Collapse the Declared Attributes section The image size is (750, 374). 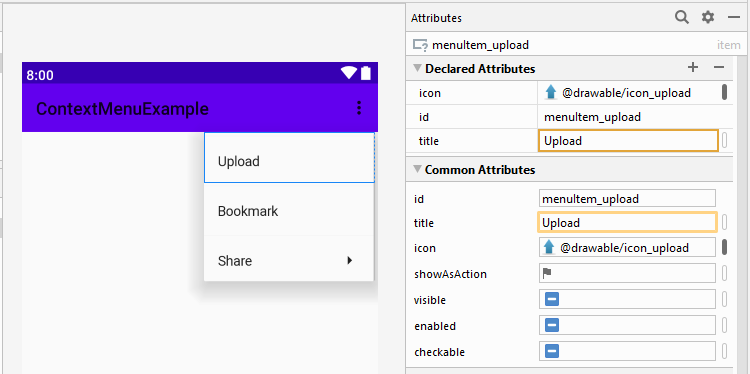[417, 68]
